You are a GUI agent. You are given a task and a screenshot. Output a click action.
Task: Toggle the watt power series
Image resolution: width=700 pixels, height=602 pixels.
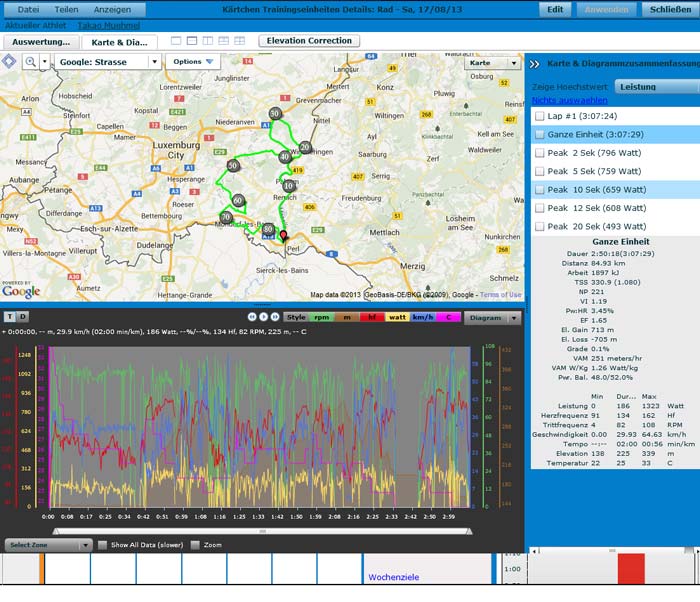(397, 317)
